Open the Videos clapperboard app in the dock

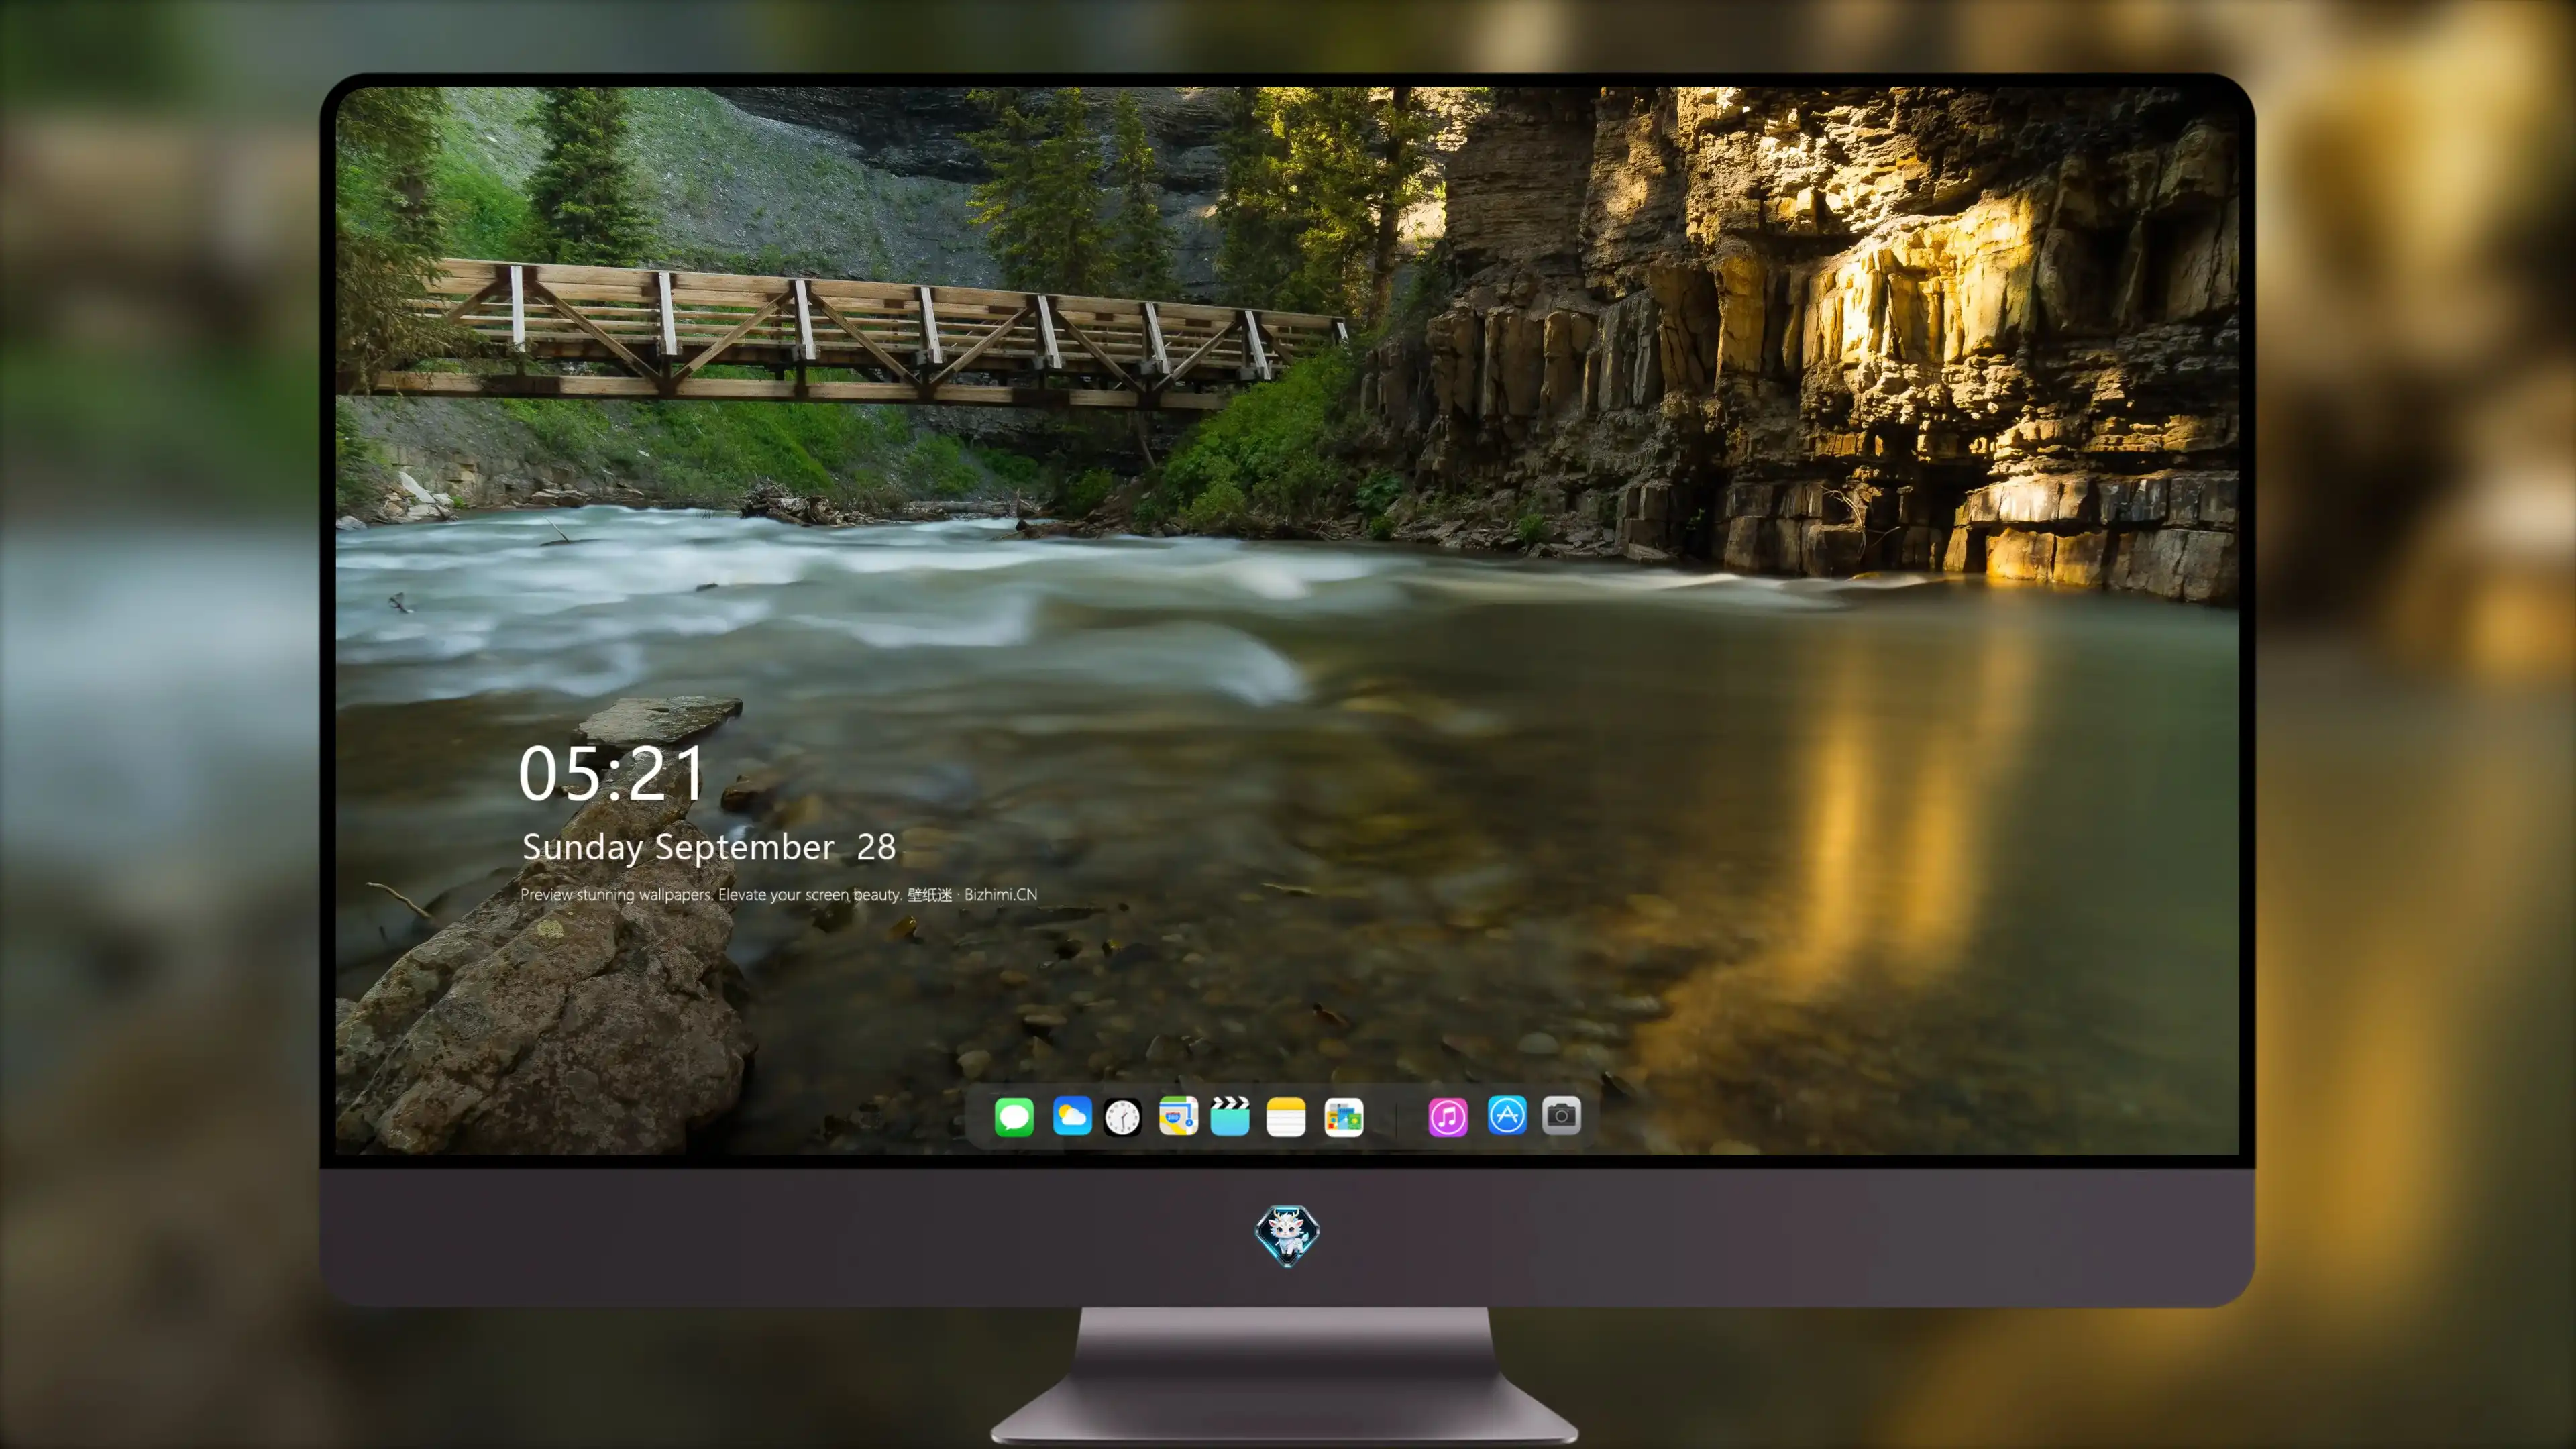pos(1230,1116)
